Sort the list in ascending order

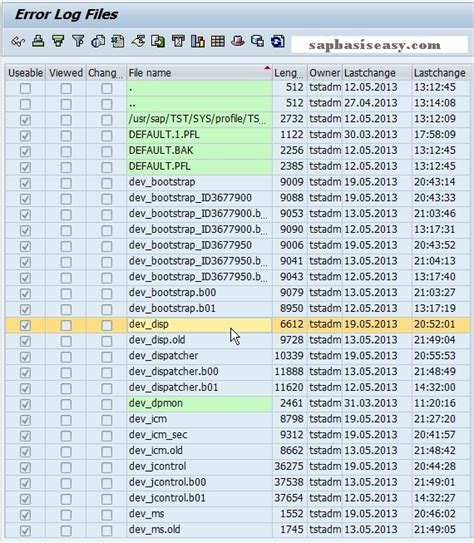pyautogui.click(x=38, y=42)
